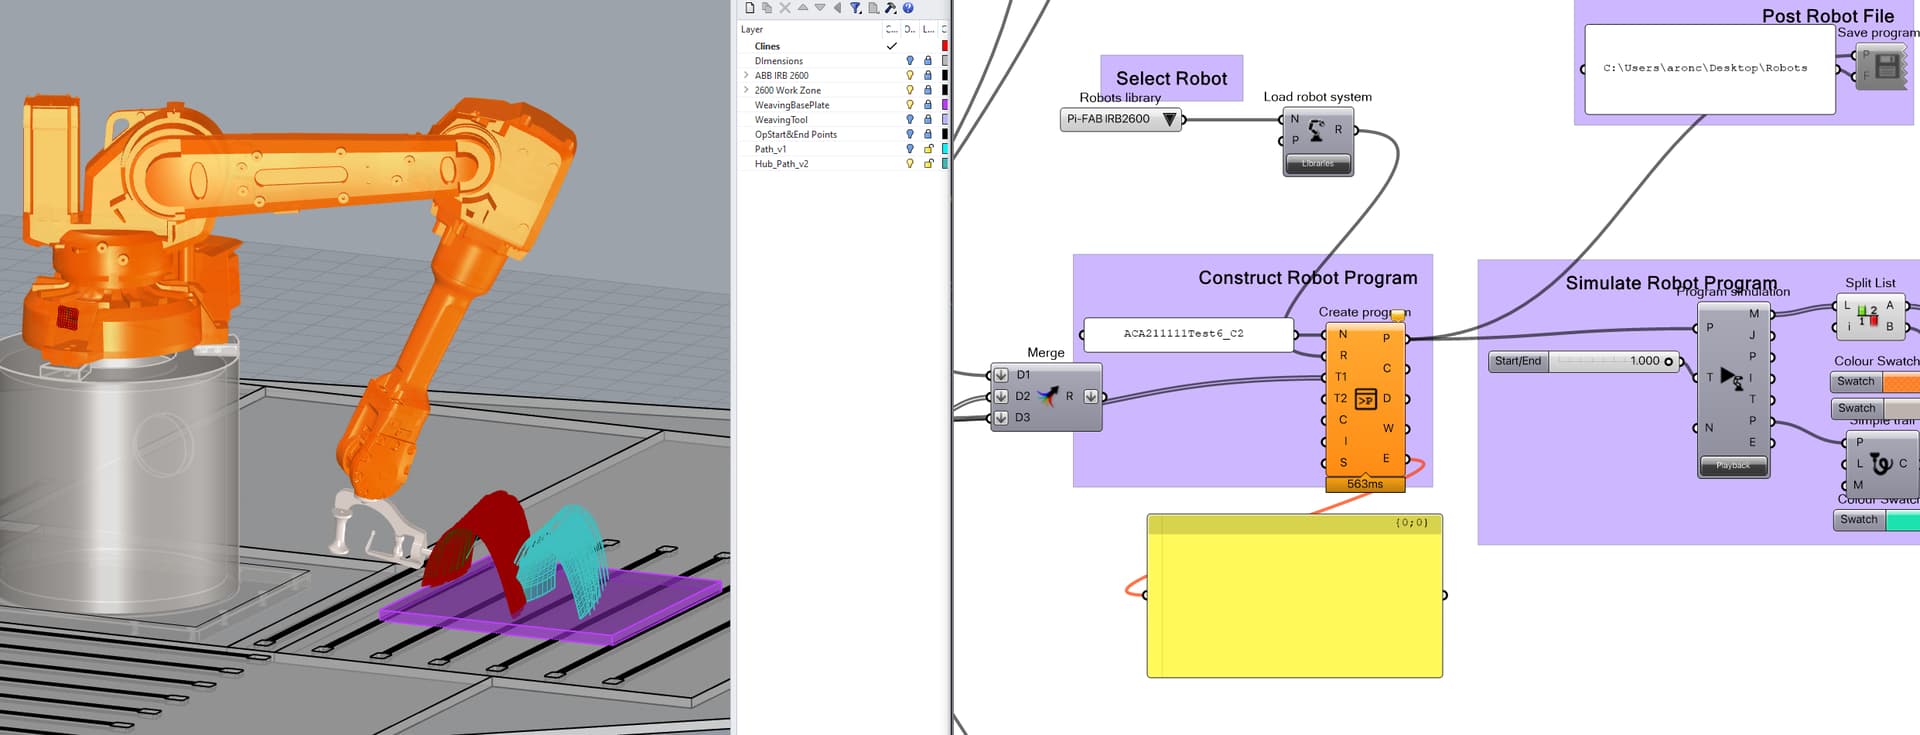
Task: Click the Libraries button on Load robot system
Action: tap(1318, 164)
